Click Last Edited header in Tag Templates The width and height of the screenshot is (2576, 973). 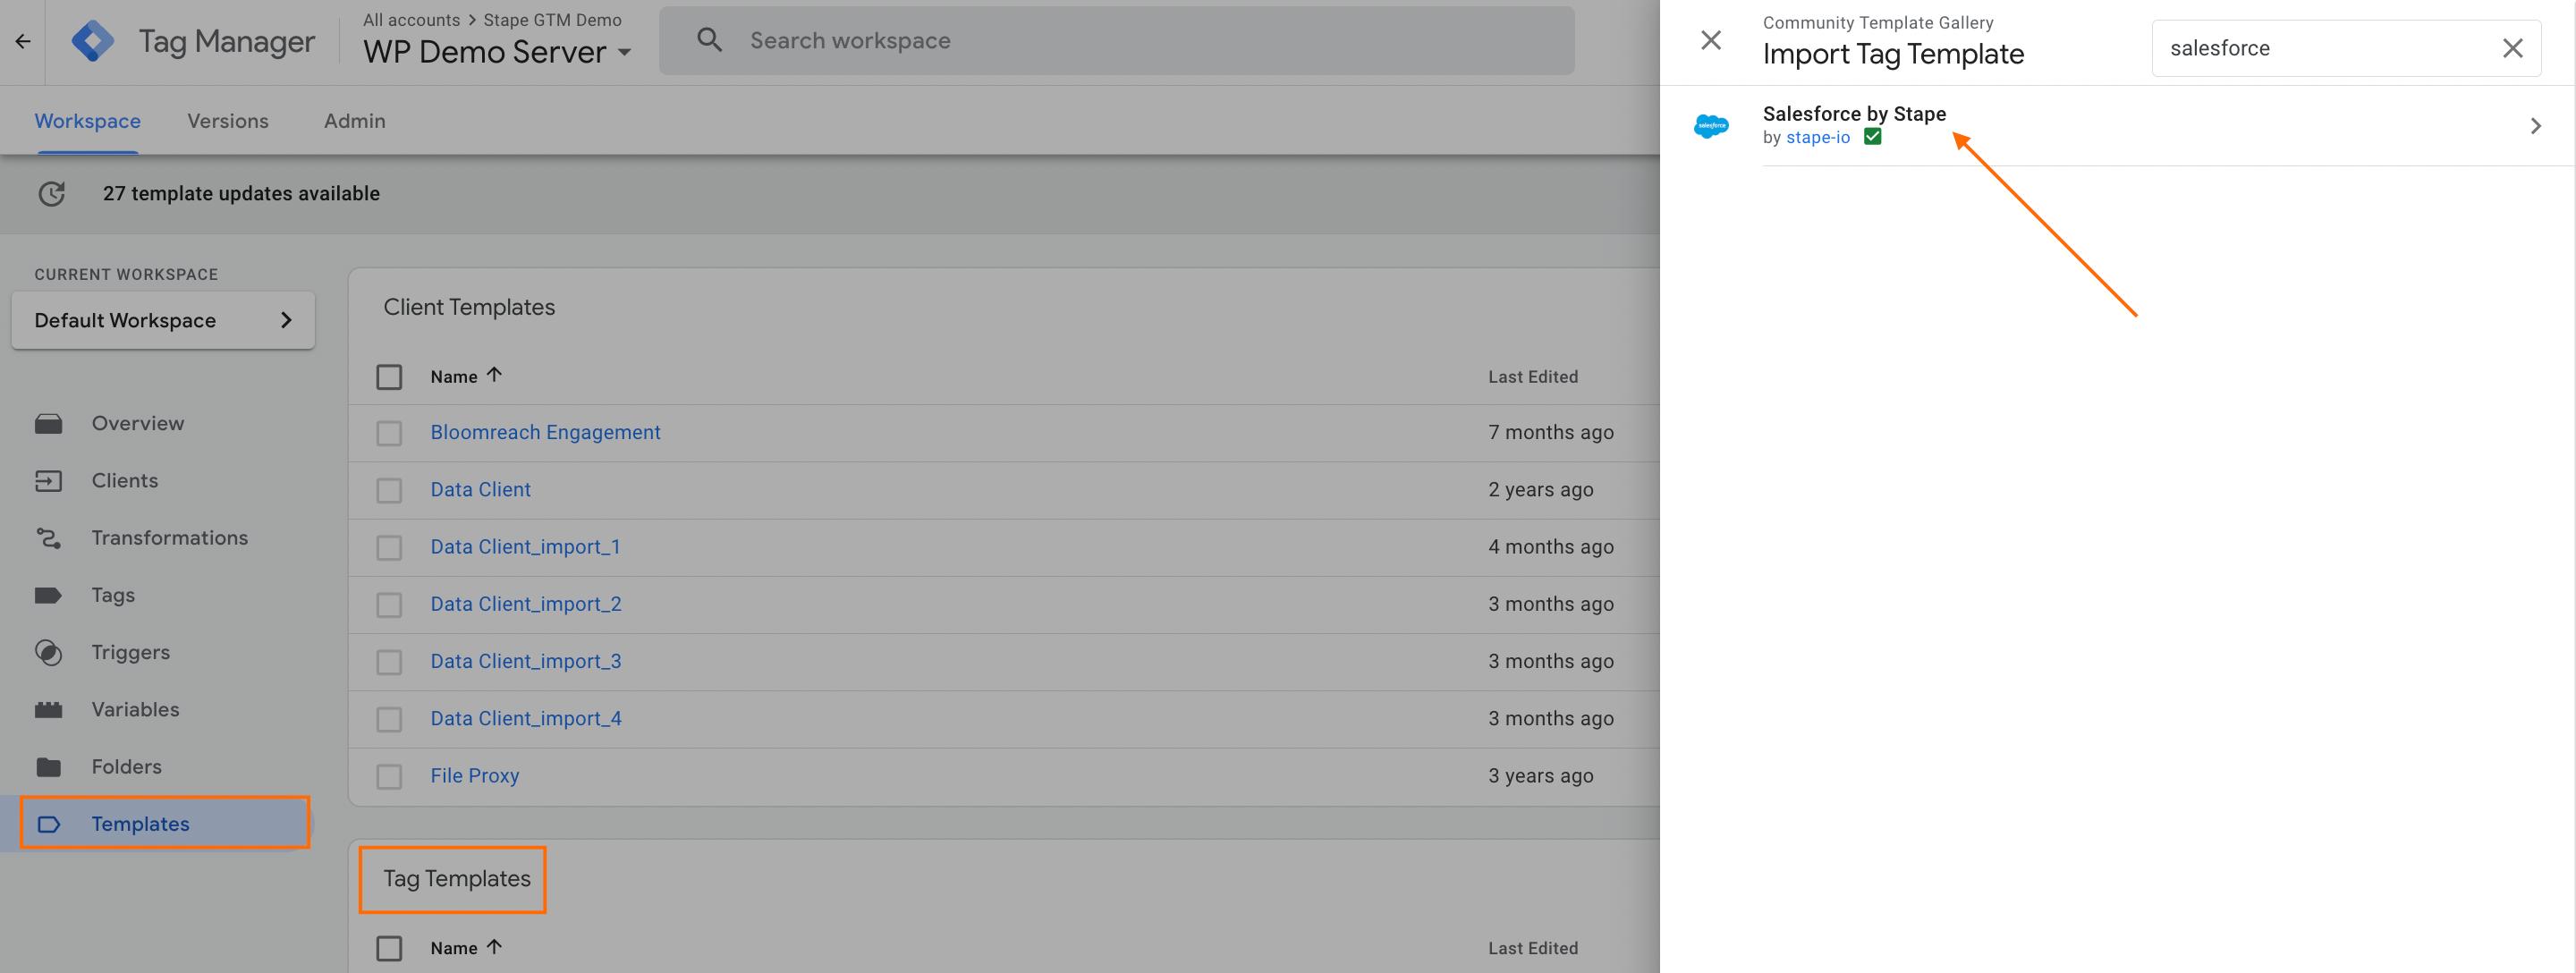pyautogui.click(x=1533, y=948)
